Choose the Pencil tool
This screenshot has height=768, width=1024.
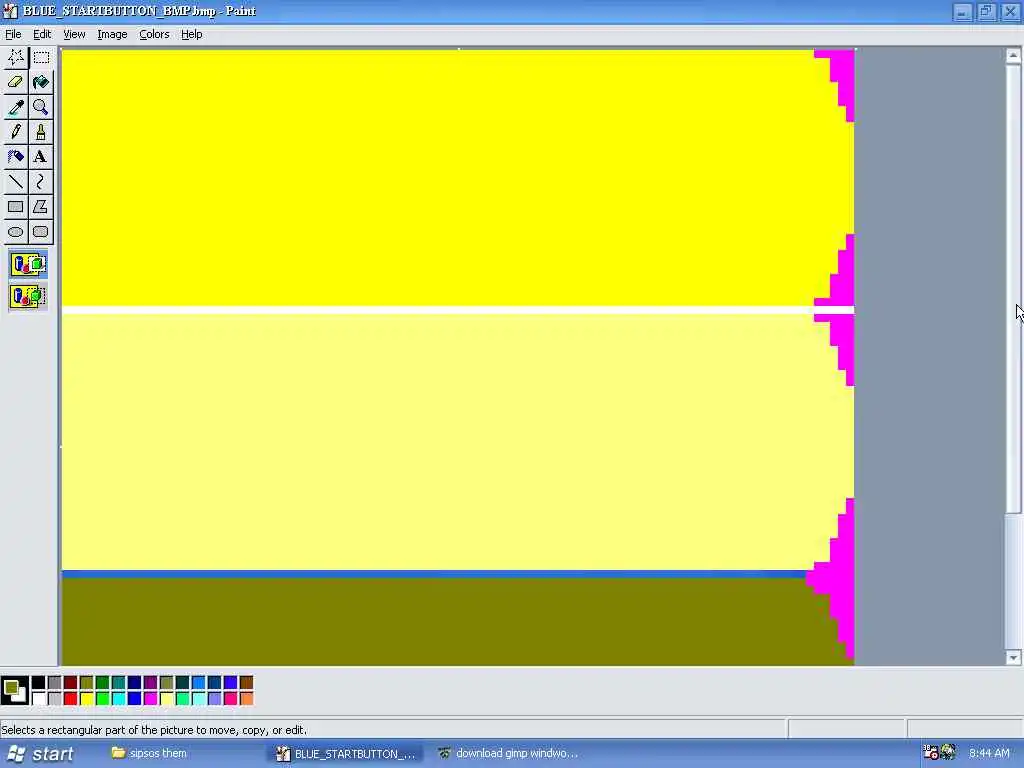click(16, 132)
